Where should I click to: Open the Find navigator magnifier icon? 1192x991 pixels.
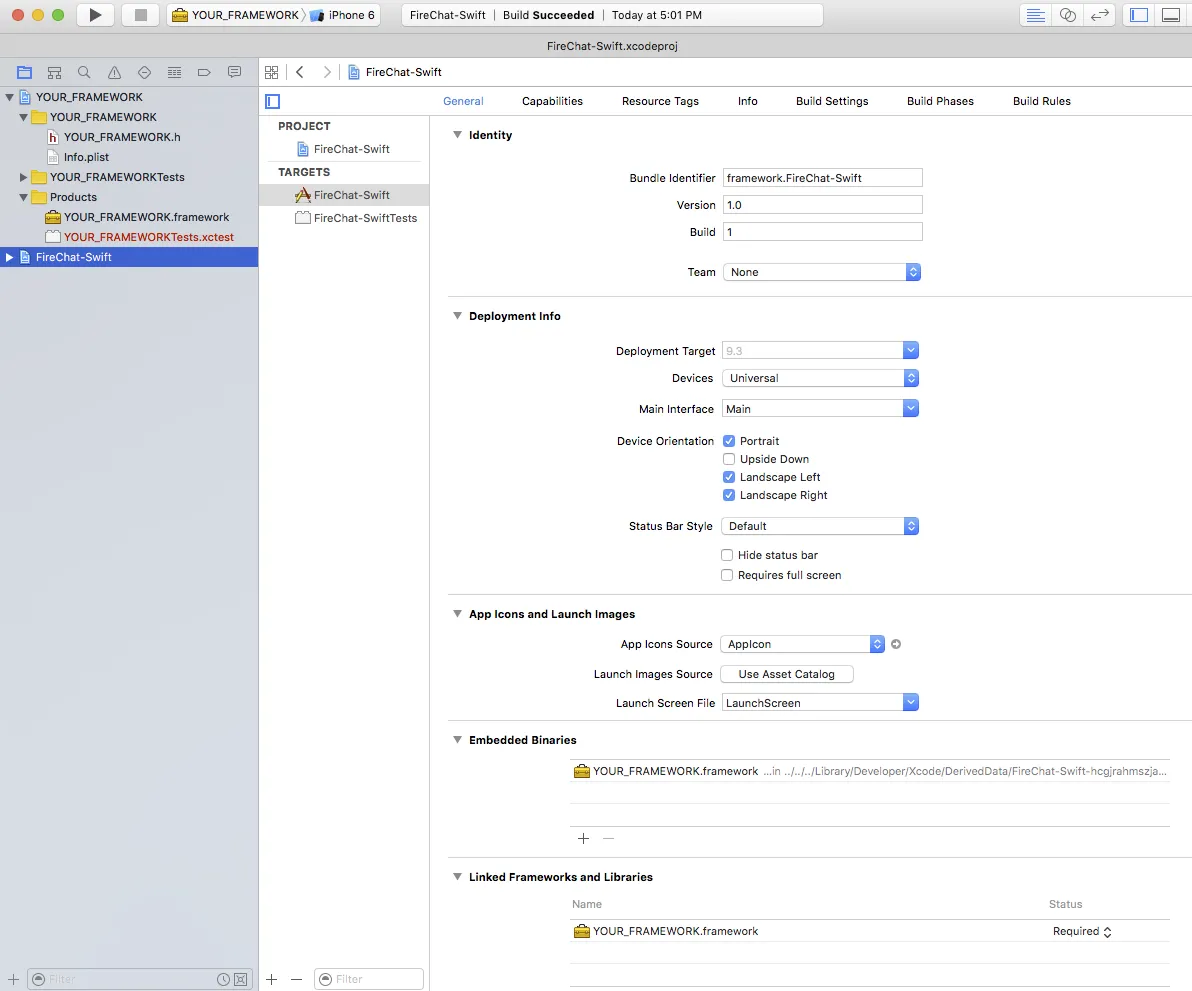tap(84, 72)
